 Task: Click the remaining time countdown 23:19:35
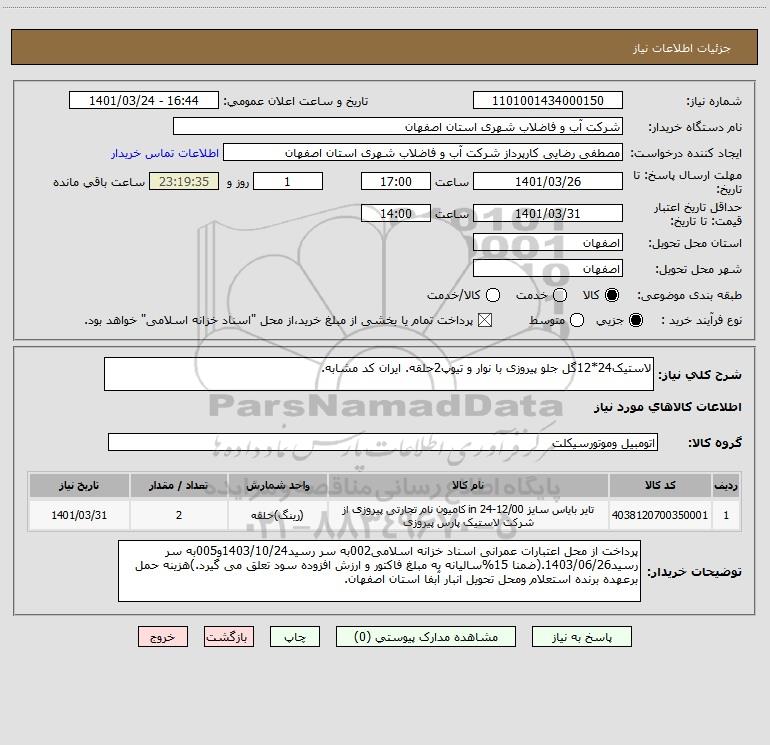pos(184,181)
